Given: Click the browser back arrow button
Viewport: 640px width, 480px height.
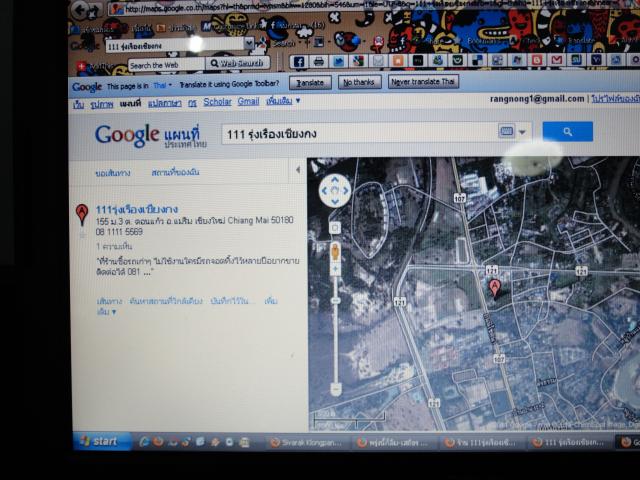Looking at the screenshot, I should click(86, 10).
